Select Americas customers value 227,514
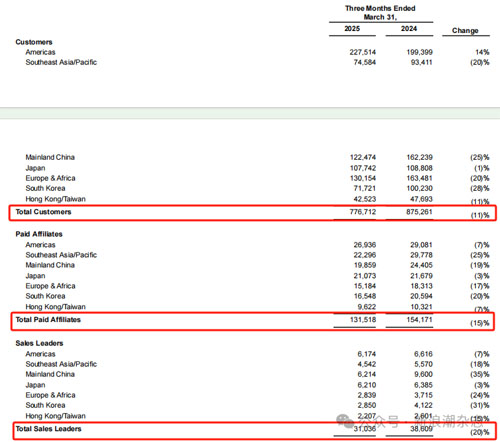This screenshot has height=442, width=500. click(363, 52)
